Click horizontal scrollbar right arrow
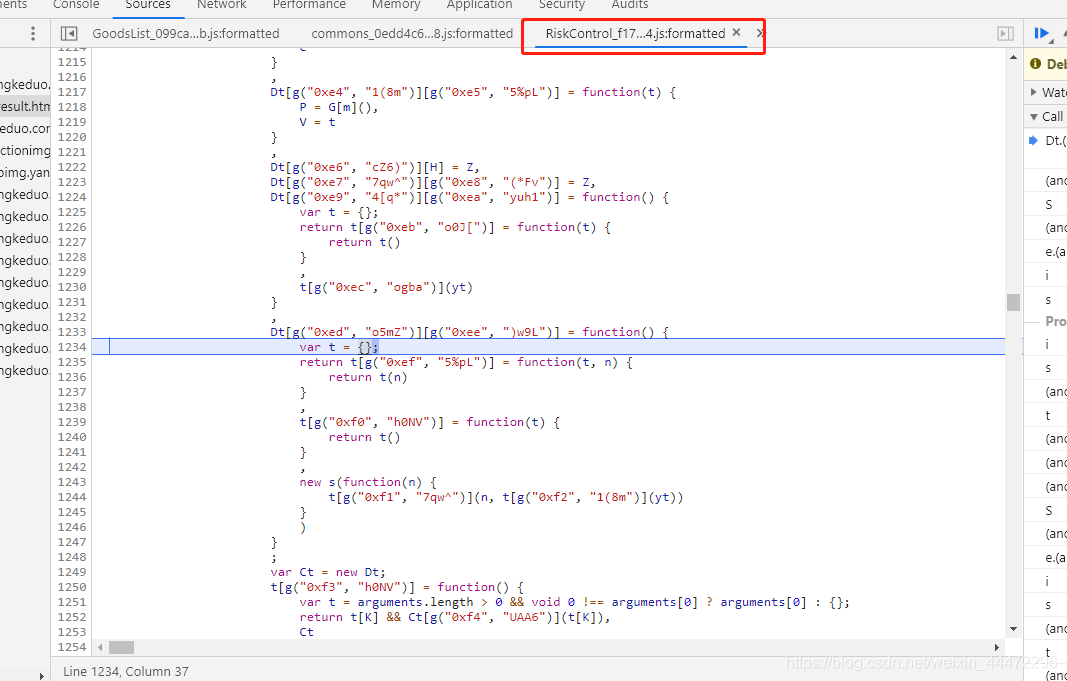The width and height of the screenshot is (1067, 681). click(x=998, y=647)
